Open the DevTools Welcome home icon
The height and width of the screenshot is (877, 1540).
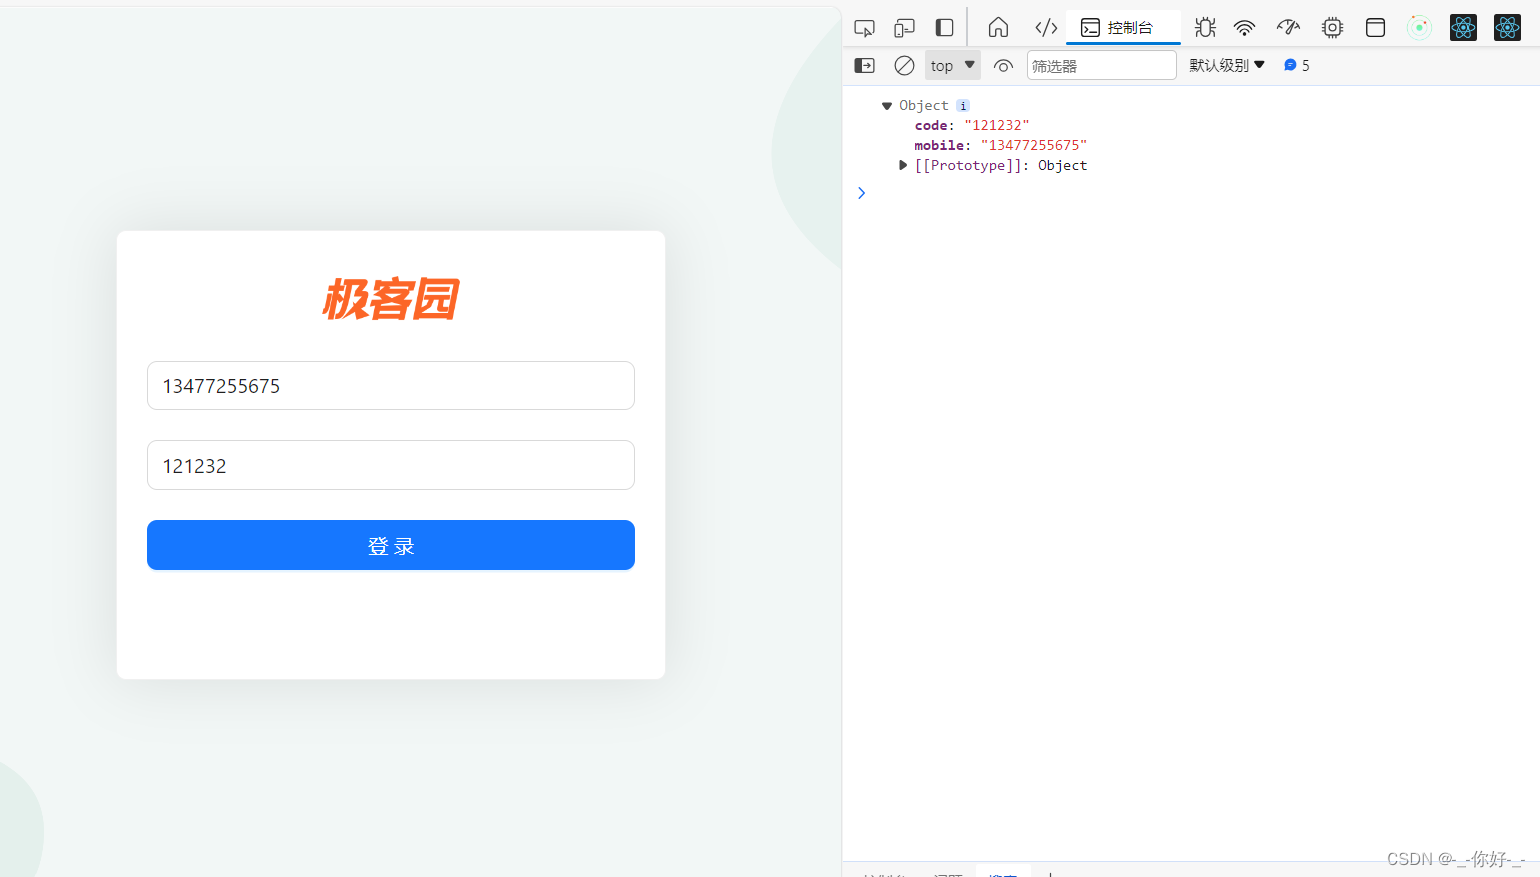pyautogui.click(x=998, y=28)
